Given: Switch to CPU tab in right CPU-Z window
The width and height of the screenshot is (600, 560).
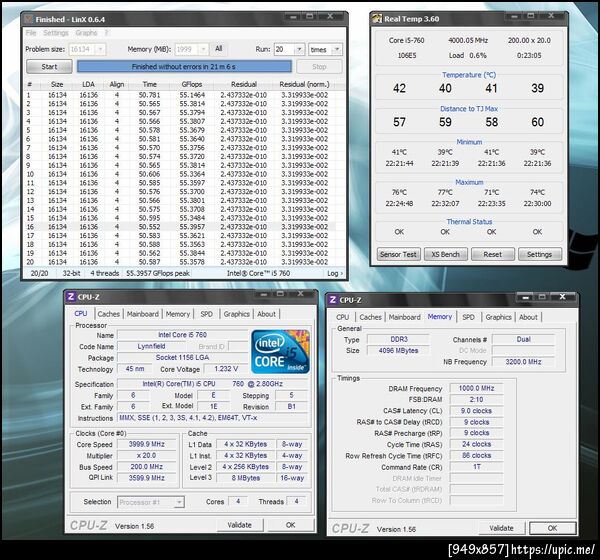Looking at the screenshot, I should pyautogui.click(x=342, y=317).
